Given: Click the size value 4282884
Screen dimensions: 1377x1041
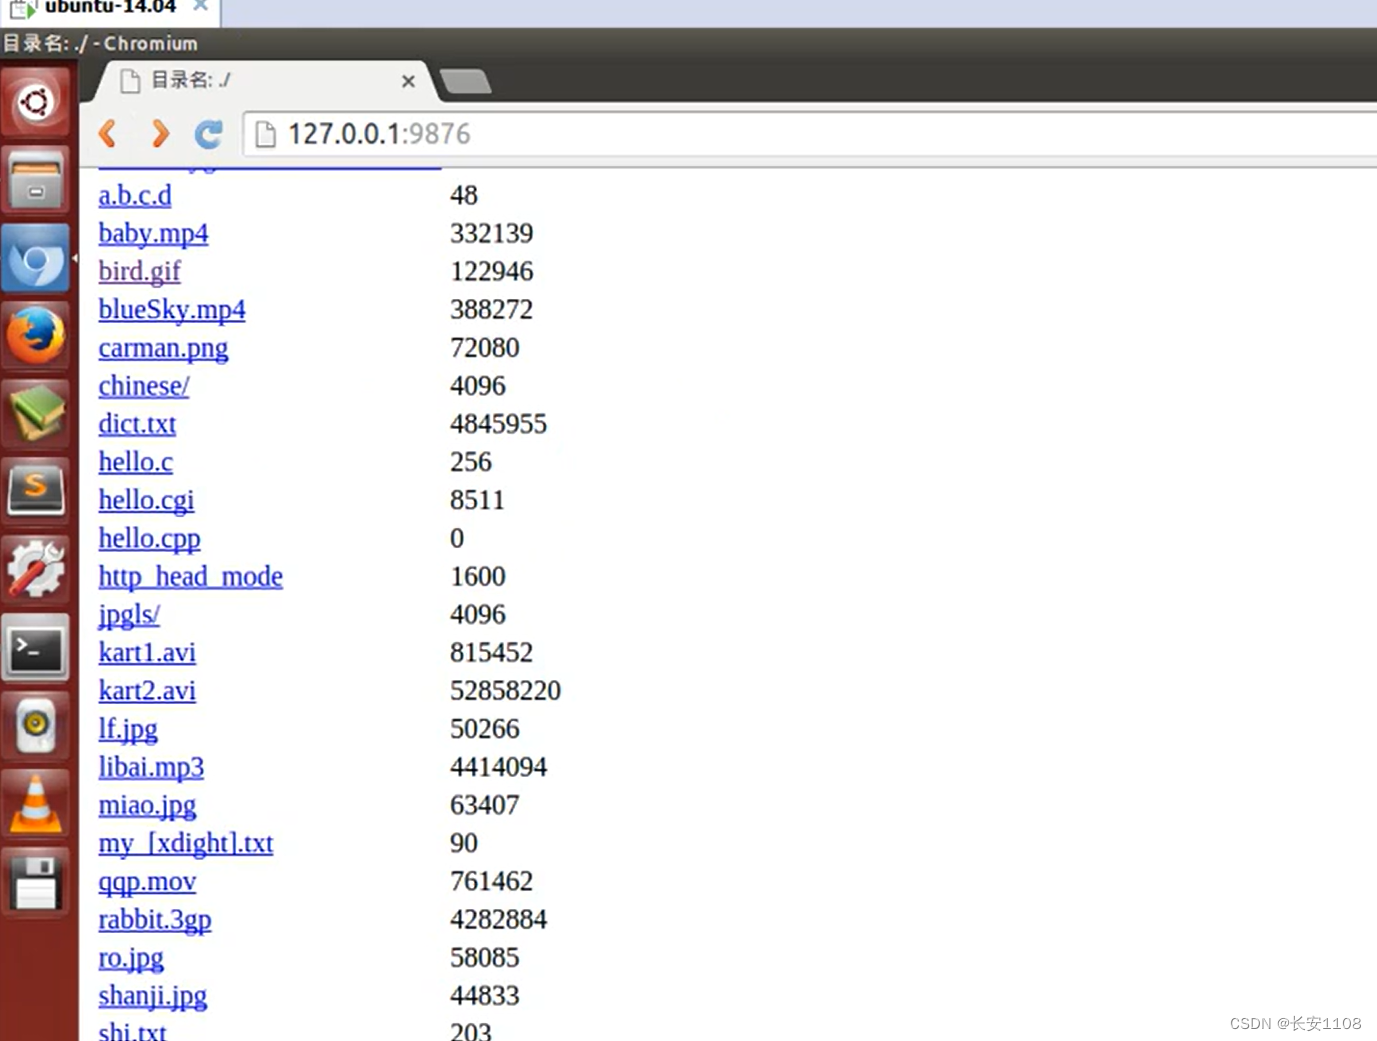Looking at the screenshot, I should click(498, 919).
